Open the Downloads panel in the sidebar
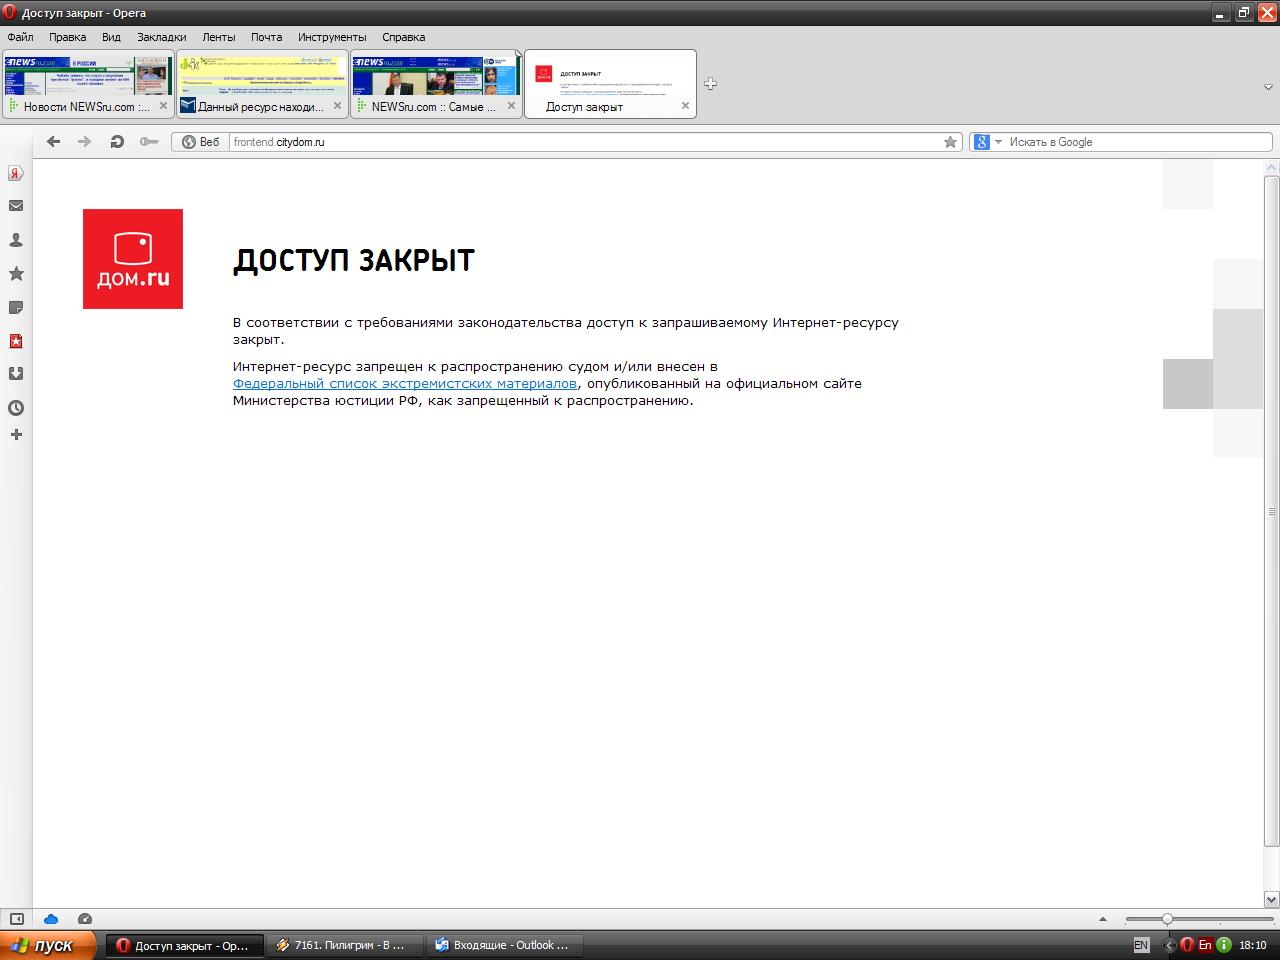The width and height of the screenshot is (1280, 960). (x=16, y=374)
